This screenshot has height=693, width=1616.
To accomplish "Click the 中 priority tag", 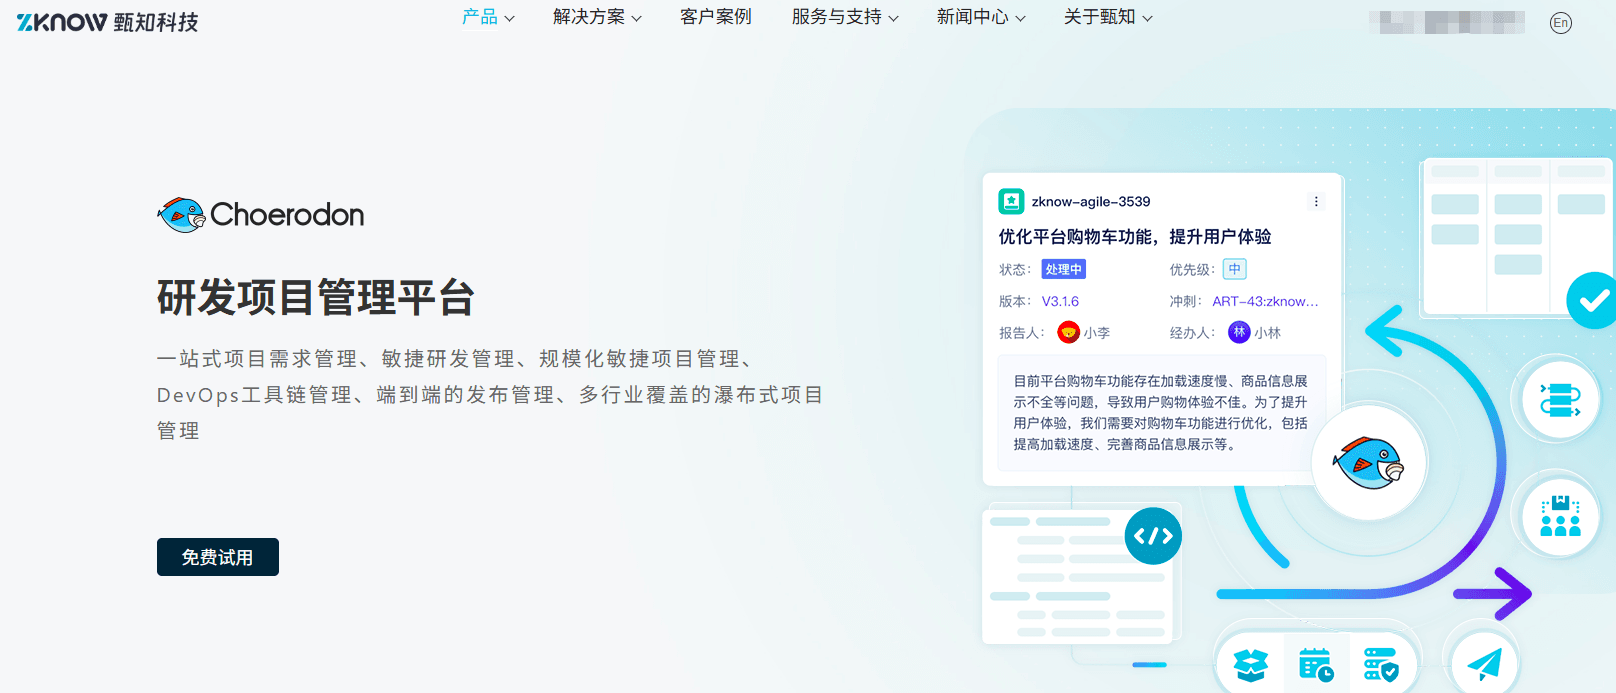I will tap(1235, 269).
